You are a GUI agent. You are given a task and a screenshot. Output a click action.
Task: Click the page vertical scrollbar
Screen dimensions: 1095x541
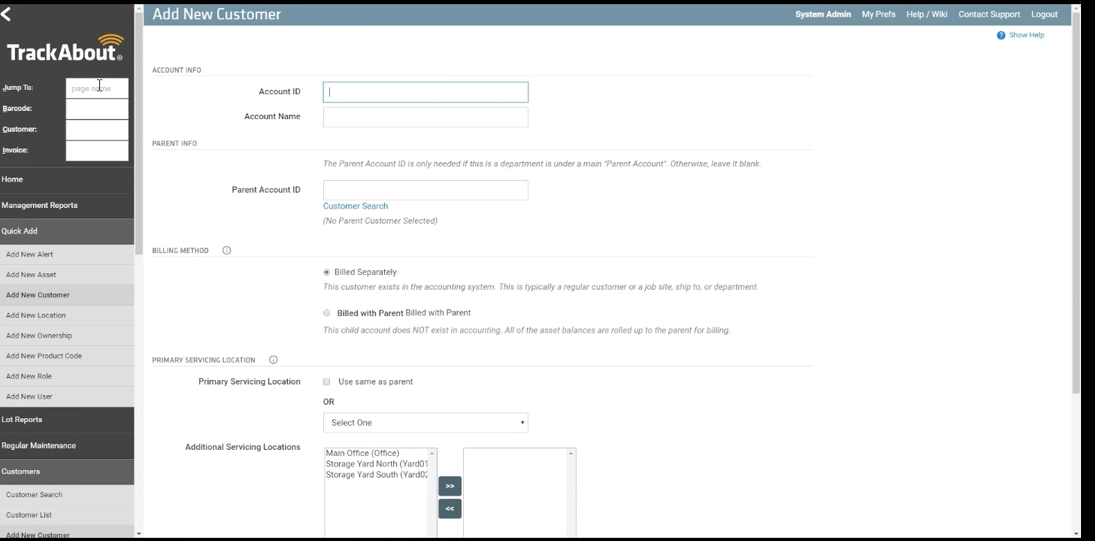[1075, 209]
